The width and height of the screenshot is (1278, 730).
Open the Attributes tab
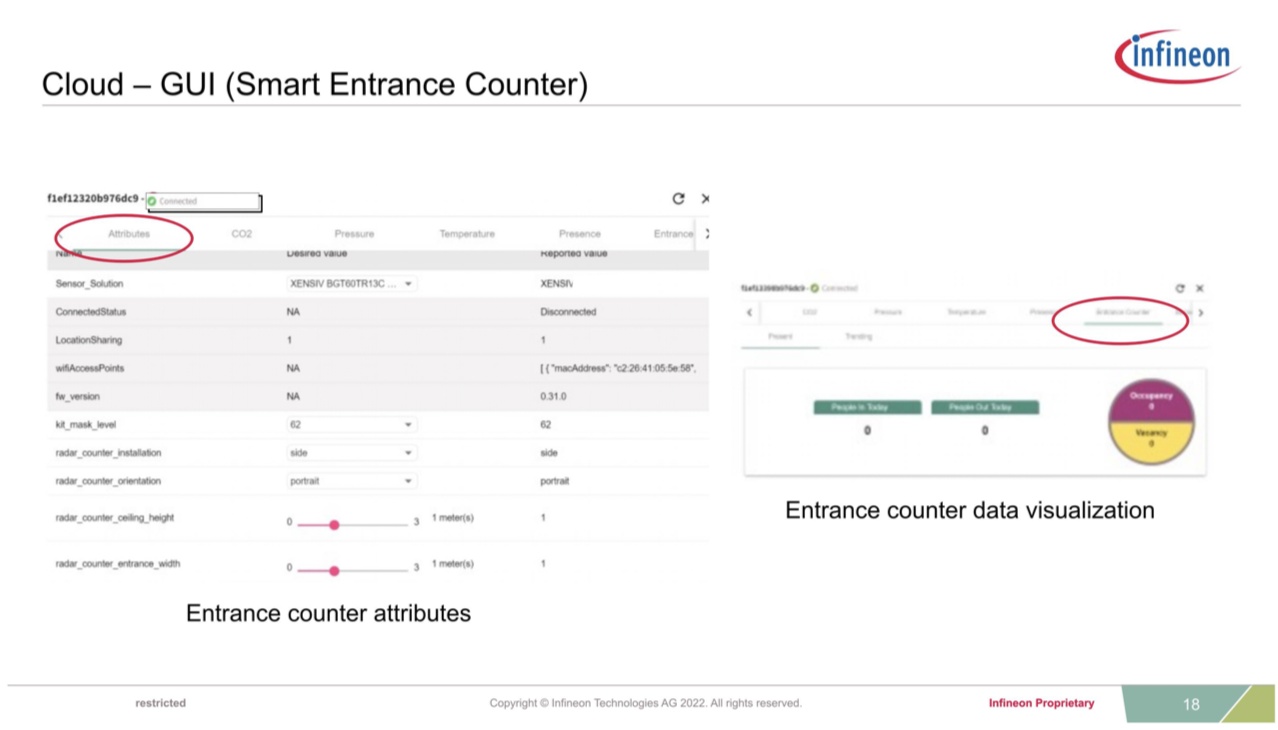[129, 234]
